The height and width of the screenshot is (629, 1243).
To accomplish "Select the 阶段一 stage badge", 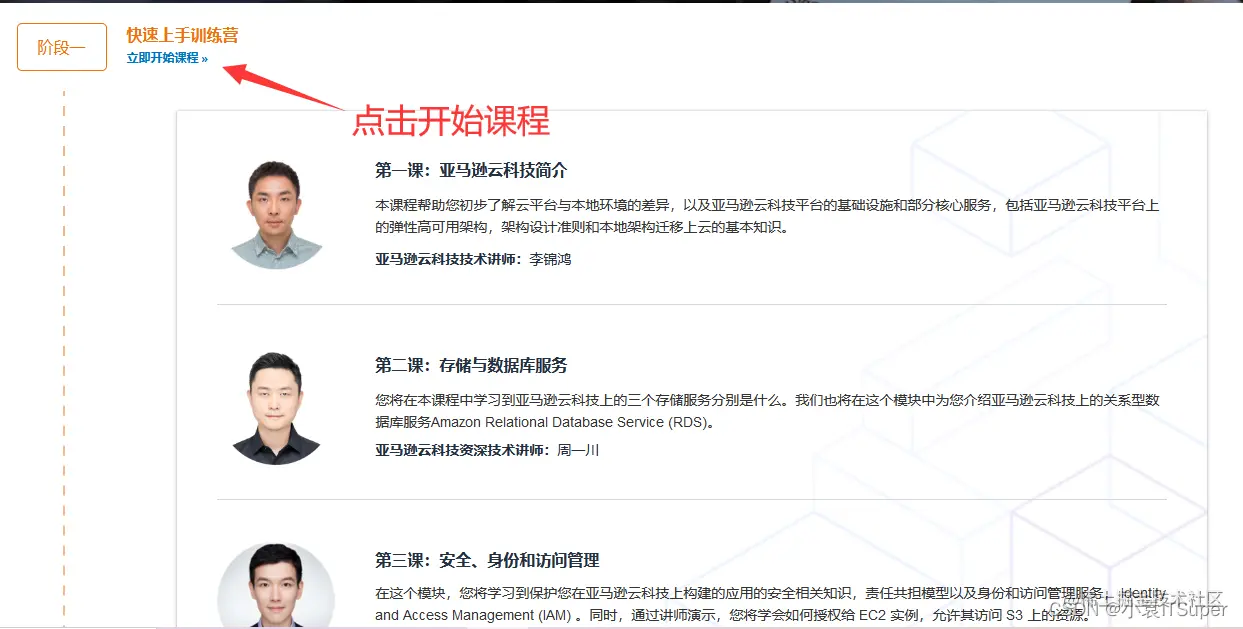I will [x=61, y=47].
